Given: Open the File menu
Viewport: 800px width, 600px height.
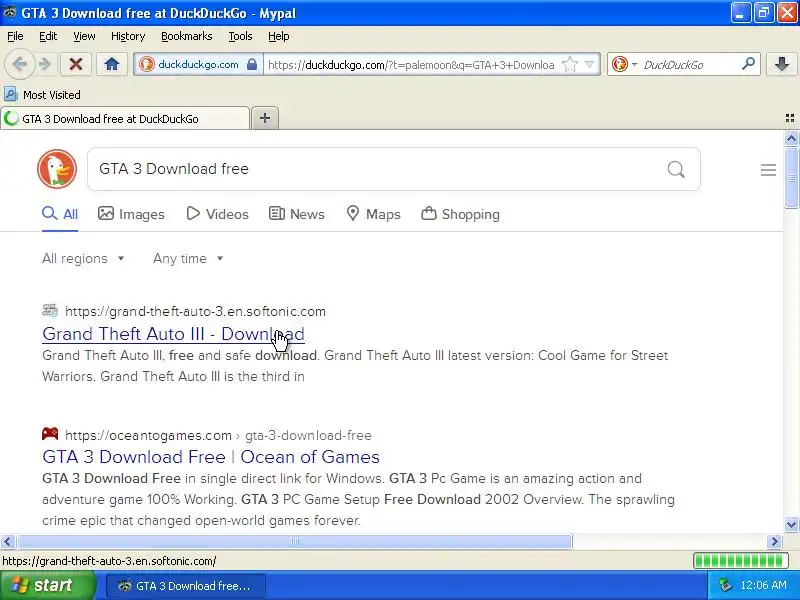Looking at the screenshot, I should point(15,36).
